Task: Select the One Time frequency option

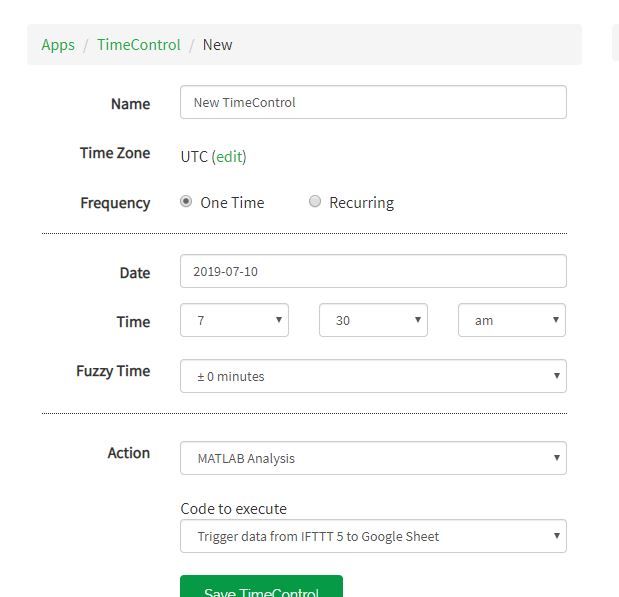Action: [x=186, y=201]
